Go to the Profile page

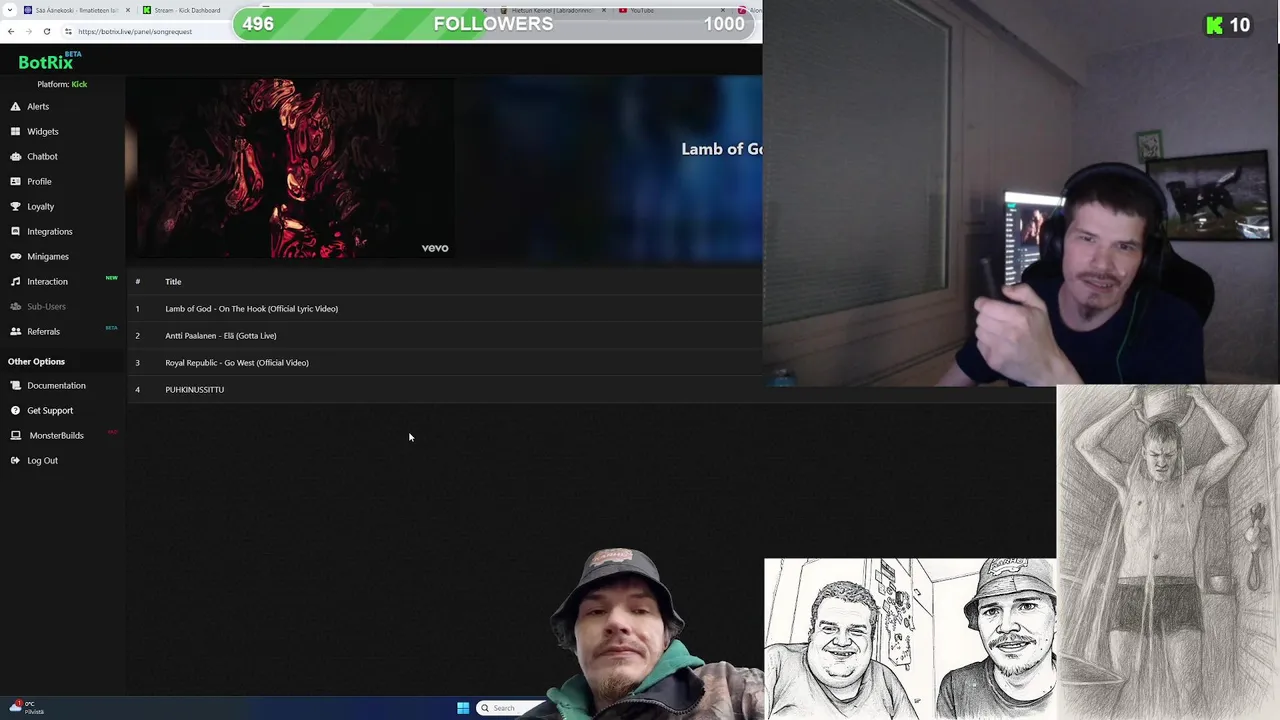click(x=39, y=181)
